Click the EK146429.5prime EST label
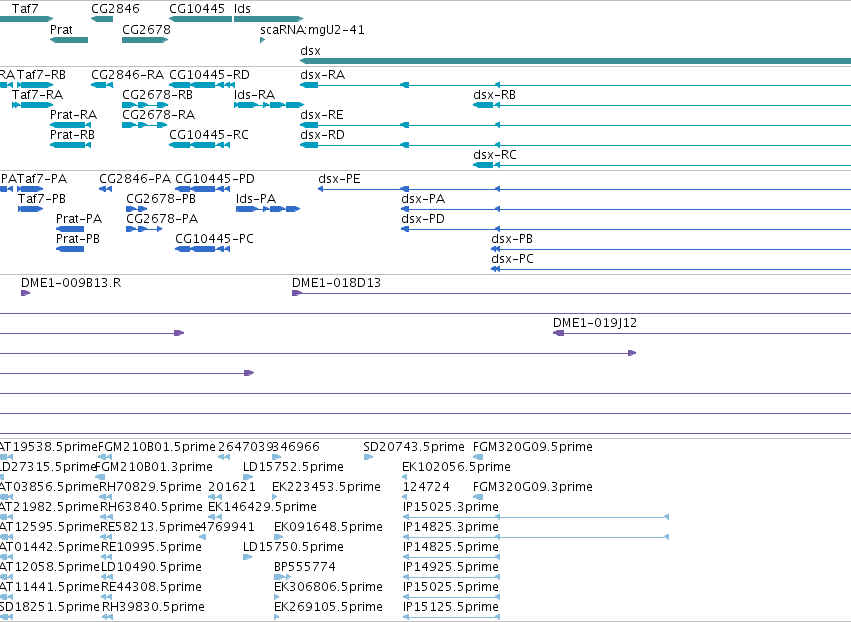This screenshot has width=851, height=622. pyautogui.click(x=263, y=507)
